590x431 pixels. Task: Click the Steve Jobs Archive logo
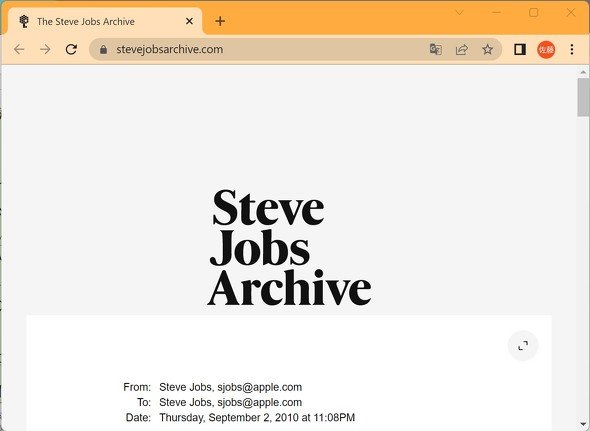coord(290,247)
